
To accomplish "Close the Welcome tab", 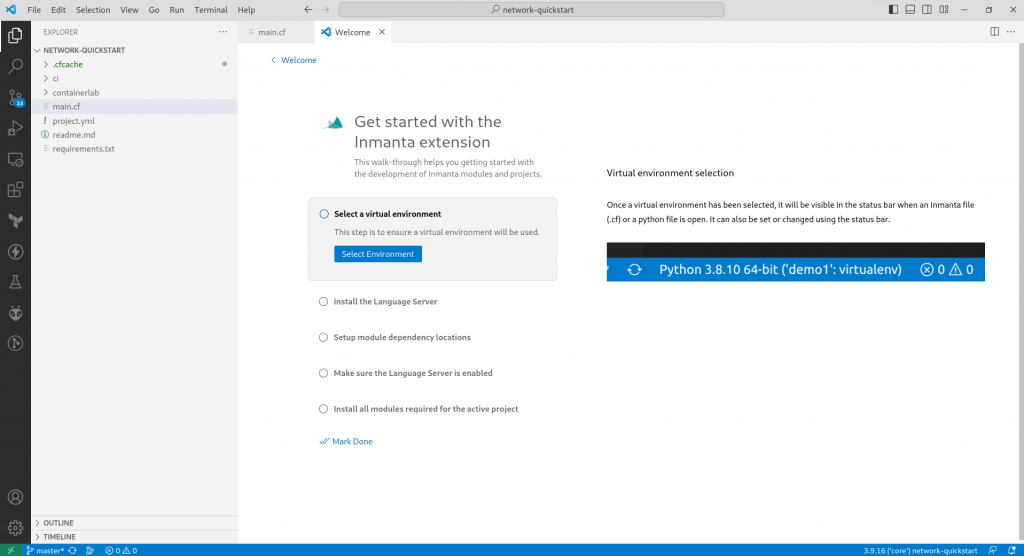I will tap(382, 32).
